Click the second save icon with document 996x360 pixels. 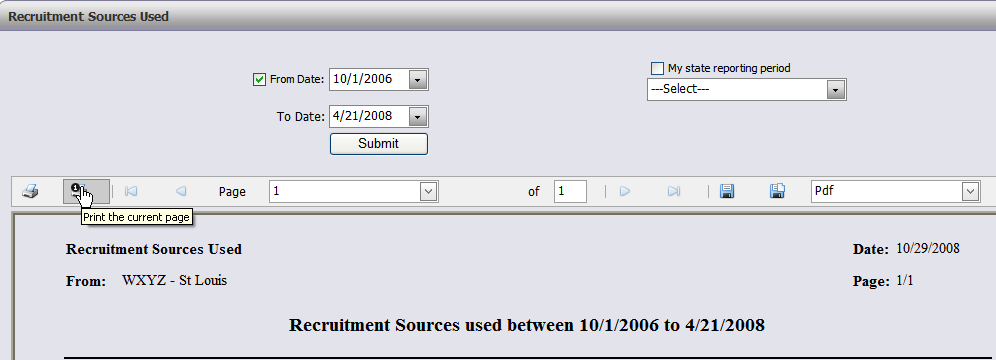click(777, 191)
